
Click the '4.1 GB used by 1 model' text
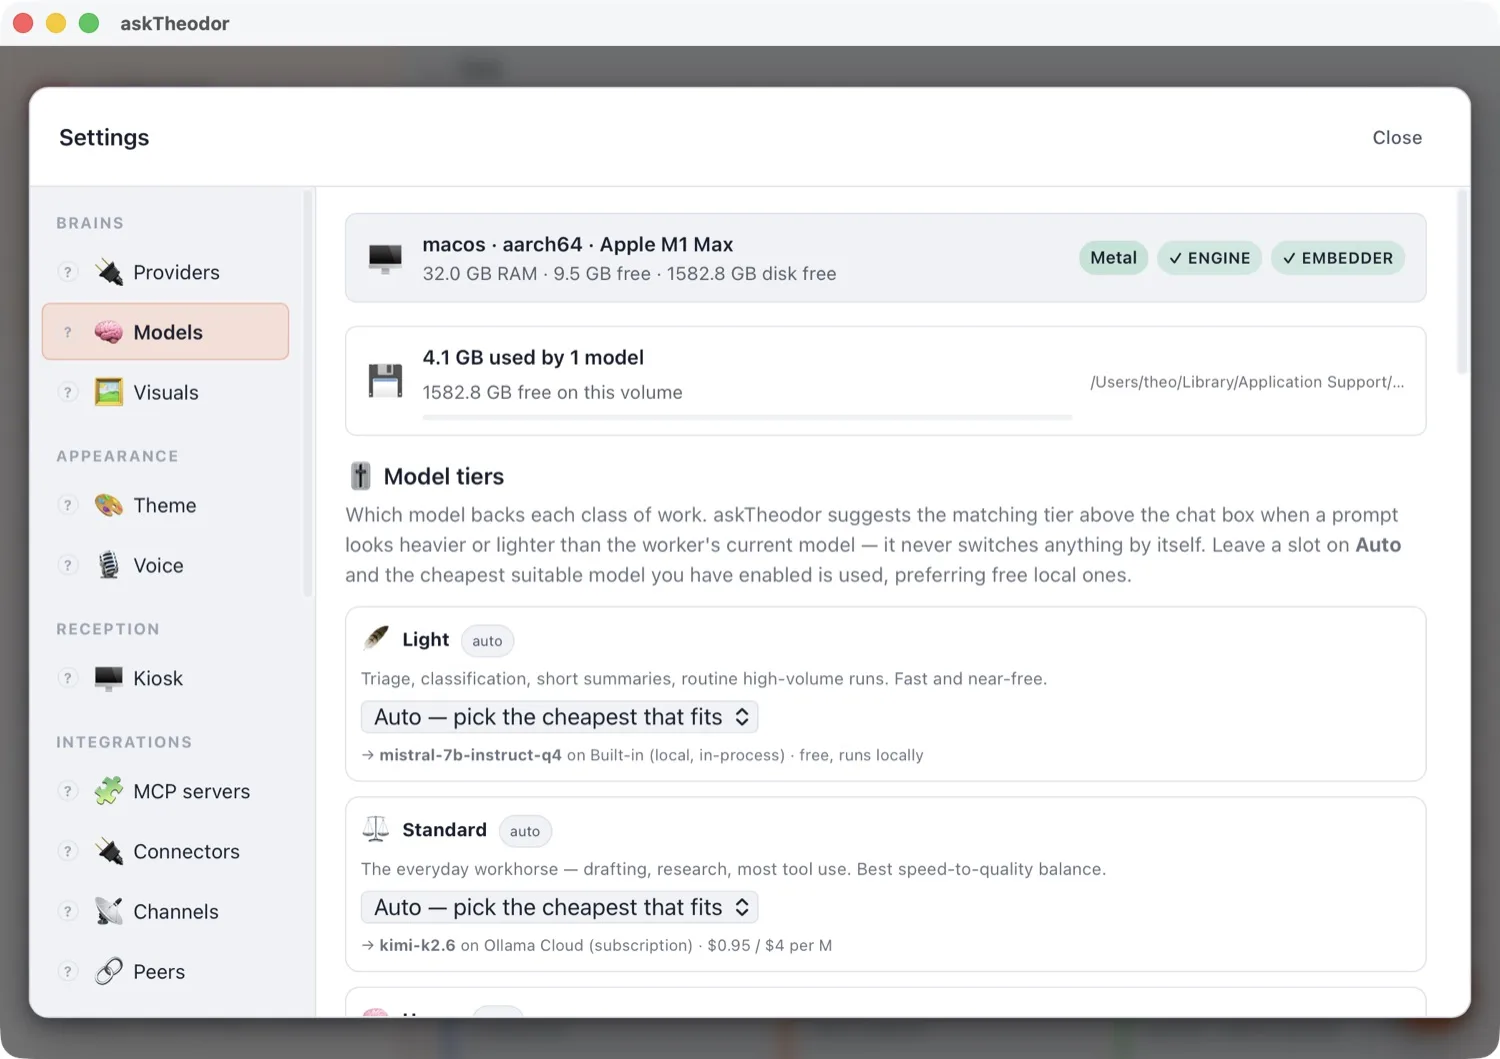point(533,357)
